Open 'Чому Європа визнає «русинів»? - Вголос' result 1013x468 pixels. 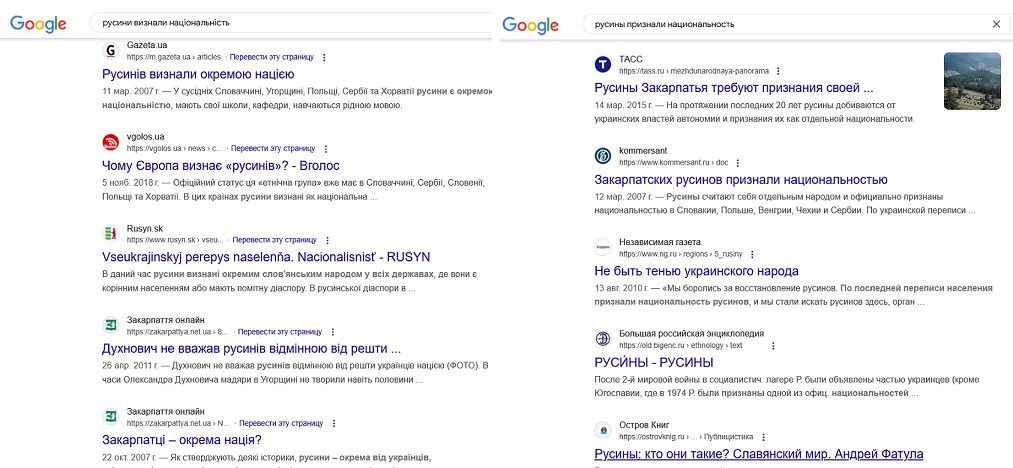[x=221, y=165]
